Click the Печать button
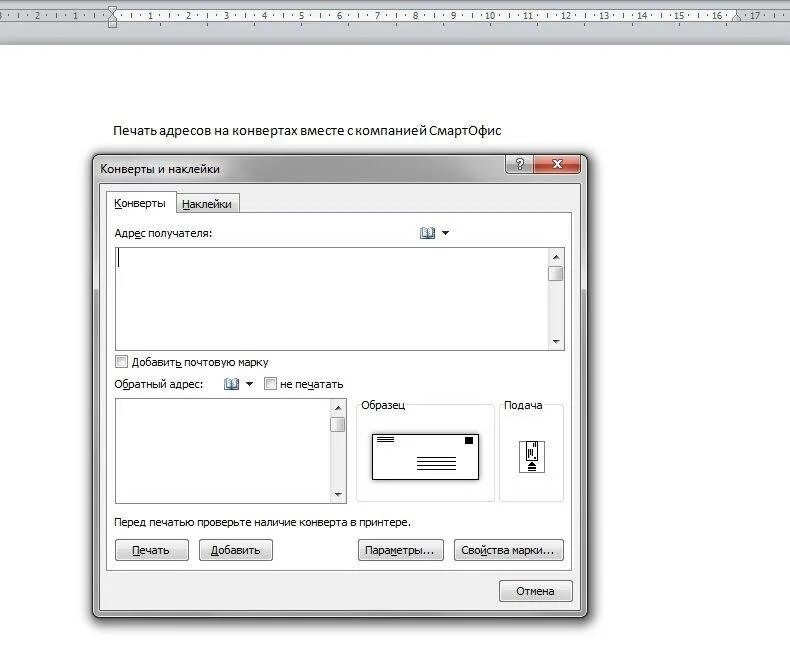 (152, 550)
